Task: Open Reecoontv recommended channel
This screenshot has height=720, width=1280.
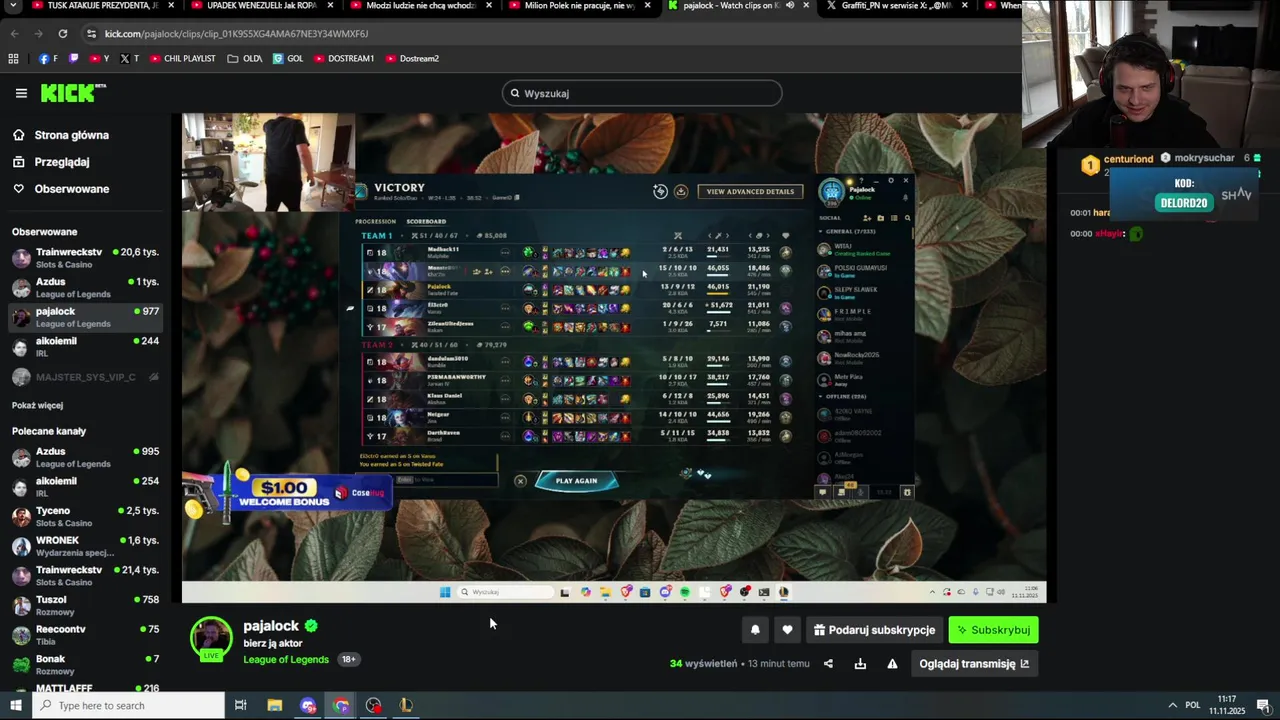Action: [x=86, y=635]
